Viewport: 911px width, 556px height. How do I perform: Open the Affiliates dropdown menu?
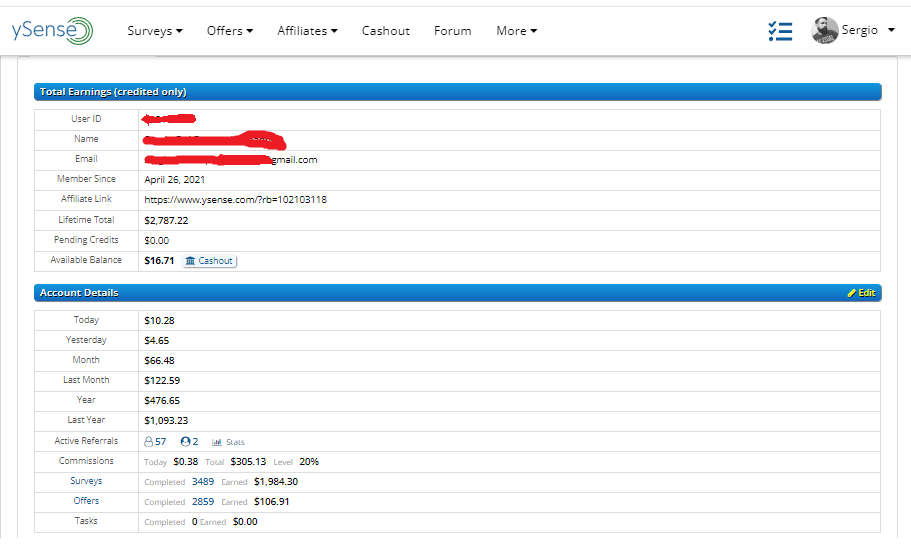[307, 31]
